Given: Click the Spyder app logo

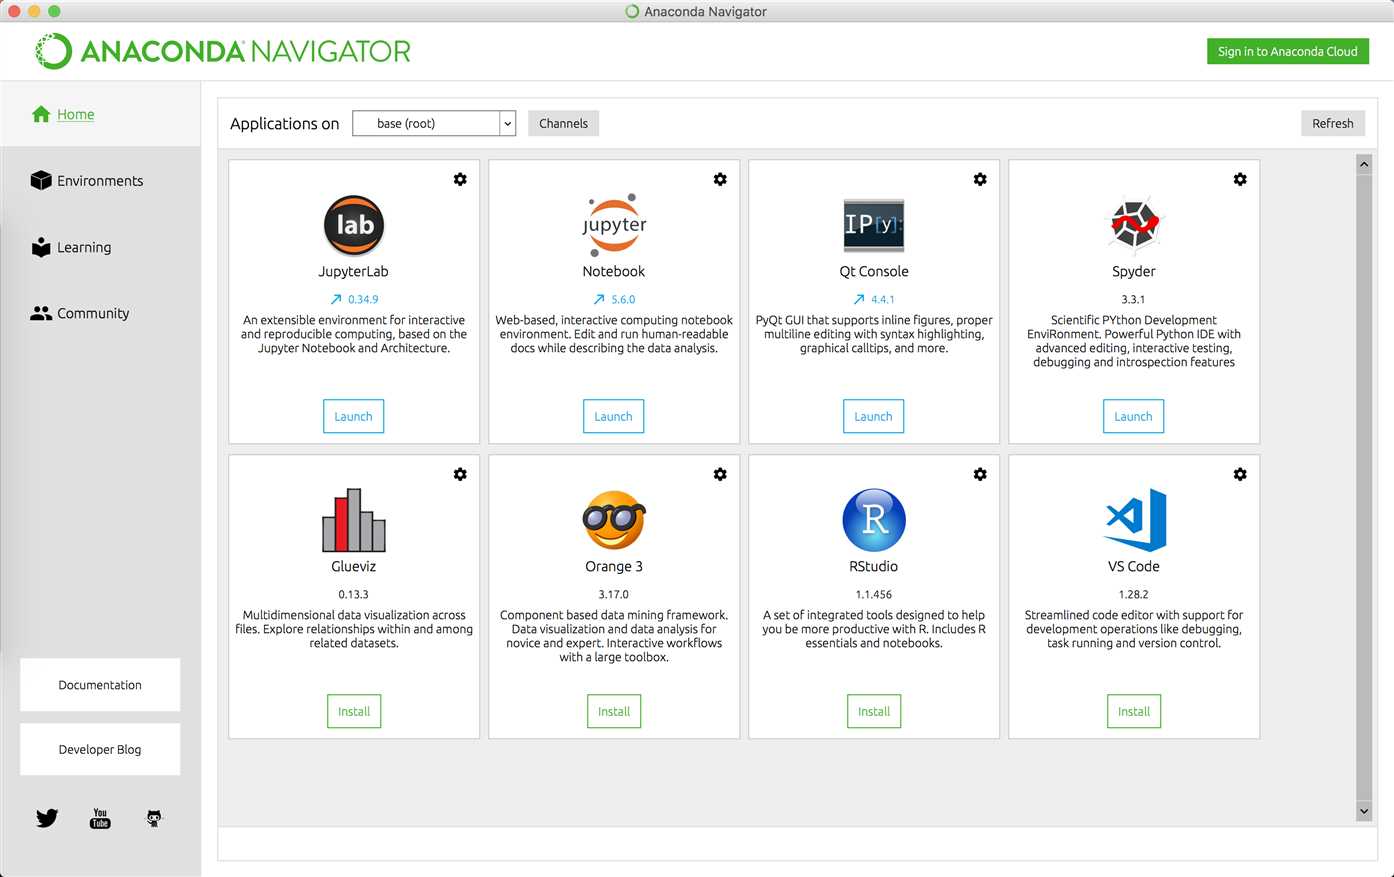Looking at the screenshot, I should click(x=1134, y=224).
